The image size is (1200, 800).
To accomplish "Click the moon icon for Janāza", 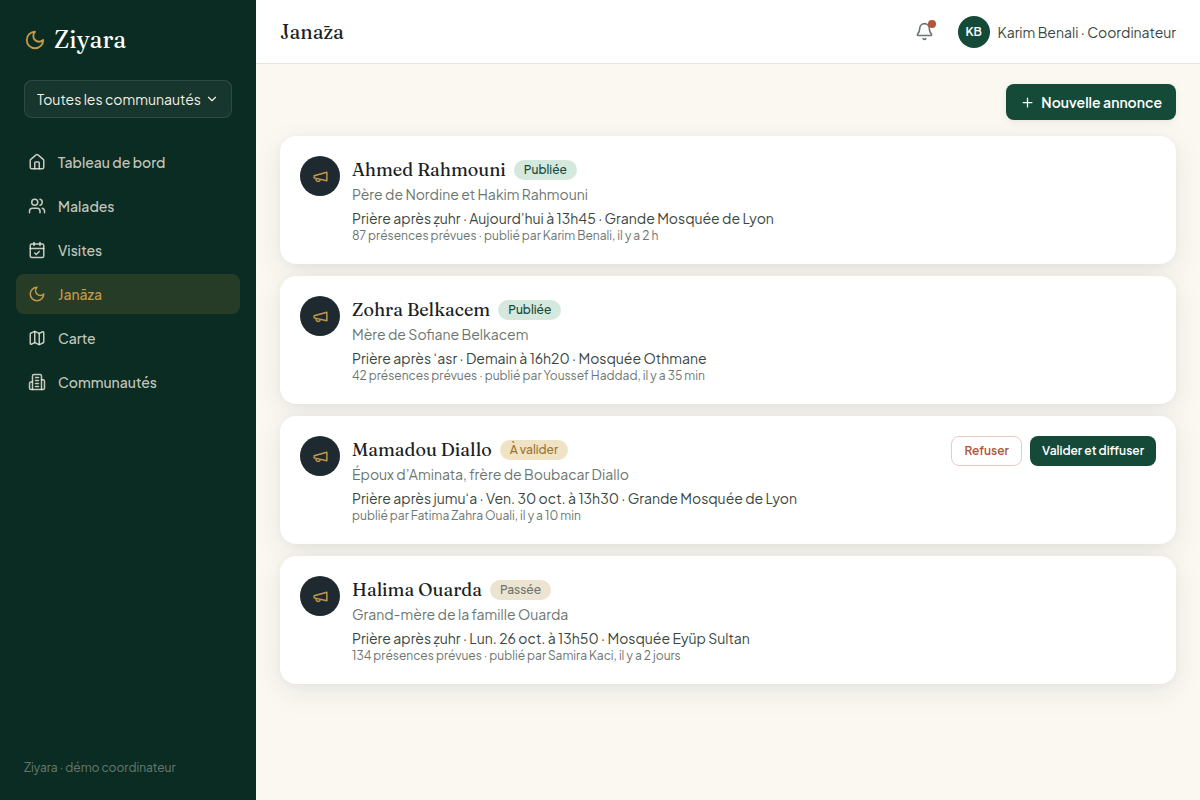I will pyautogui.click(x=37, y=294).
